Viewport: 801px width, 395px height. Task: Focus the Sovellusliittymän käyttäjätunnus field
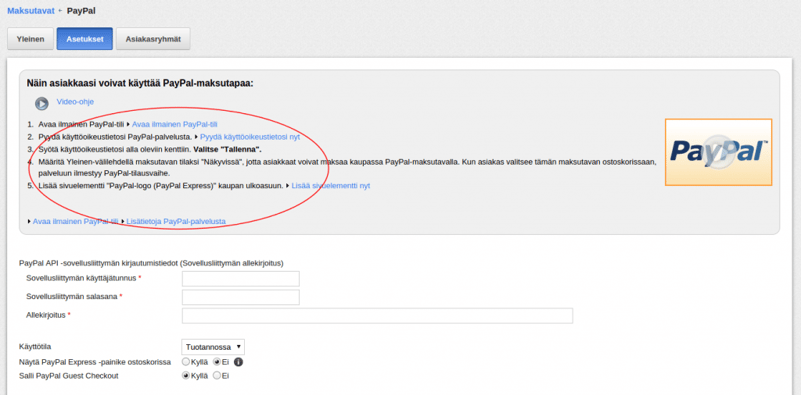(241, 279)
